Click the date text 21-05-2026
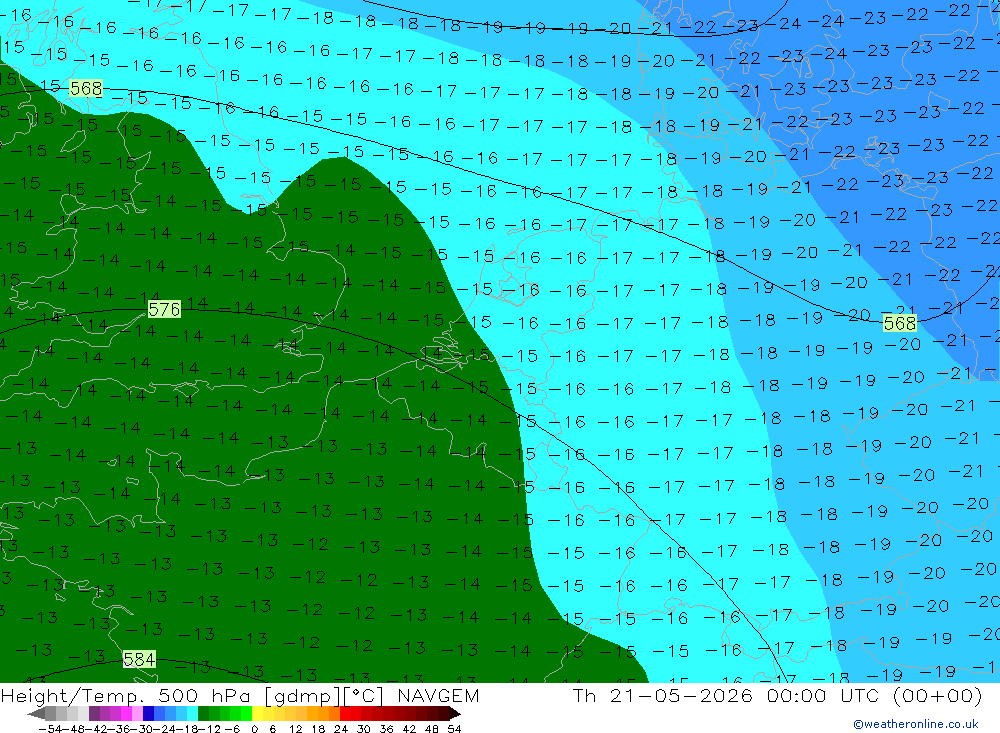Screen dimensions: 1000x733 [x=681, y=695]
